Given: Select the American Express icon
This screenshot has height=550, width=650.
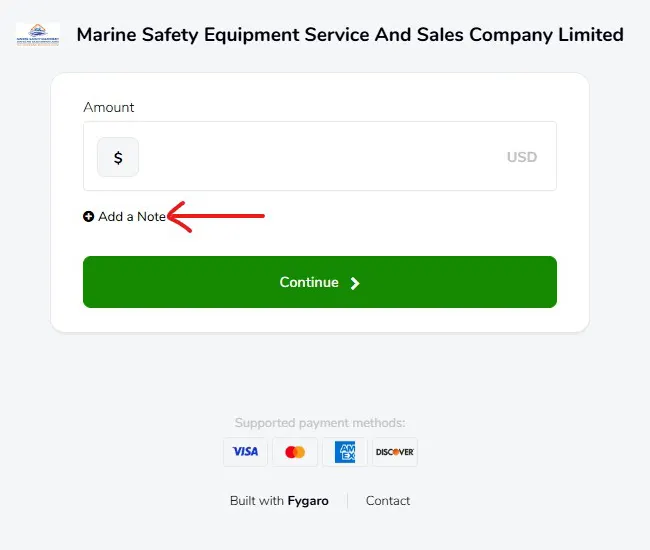Looking at the screenshot, I should click(x=345, y=452).
